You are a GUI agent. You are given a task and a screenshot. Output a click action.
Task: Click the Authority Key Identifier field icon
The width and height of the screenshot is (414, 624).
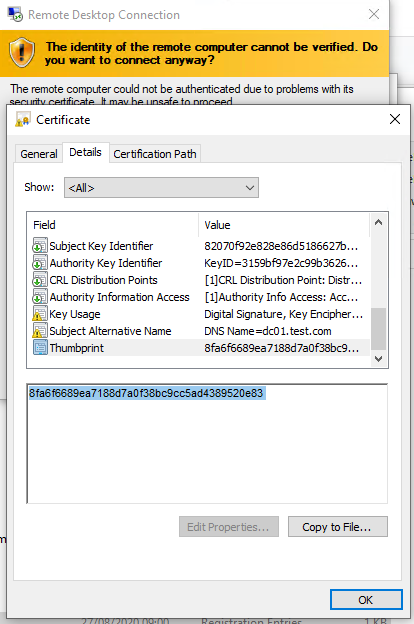point(40,263)
